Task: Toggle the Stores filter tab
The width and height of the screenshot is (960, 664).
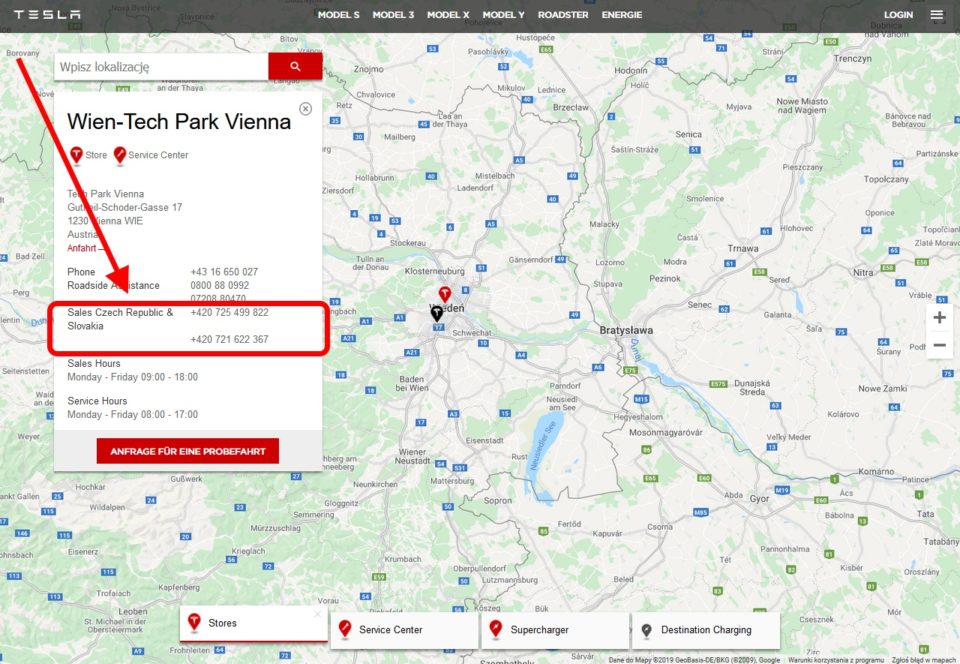Action: tap(253, 624)
